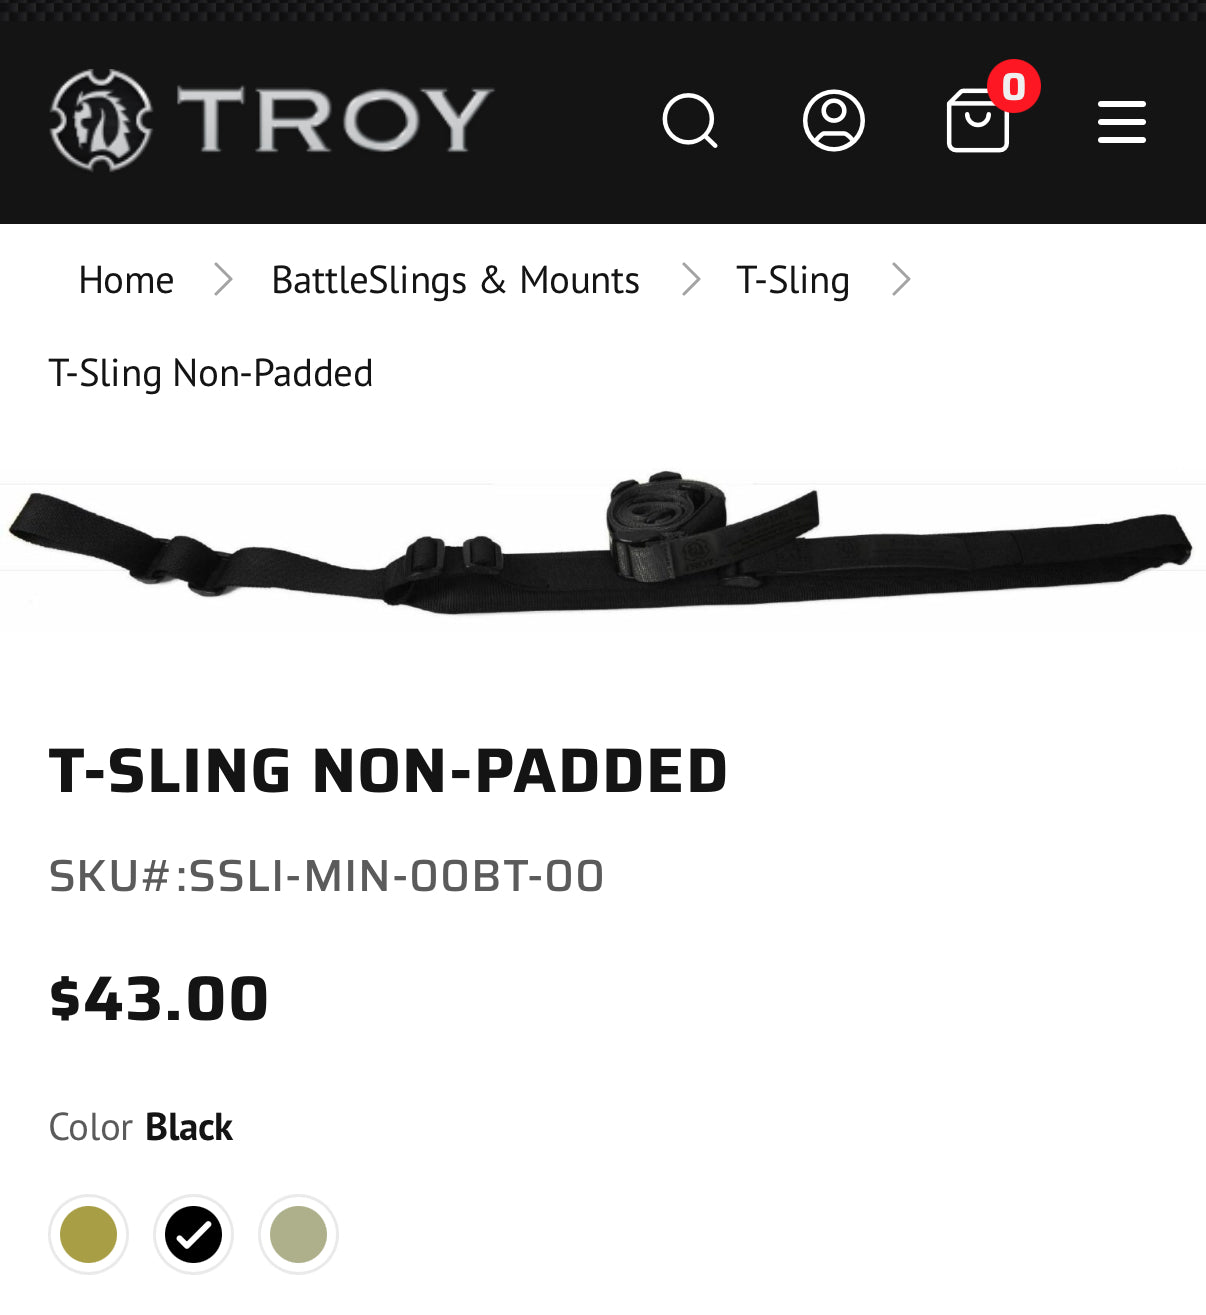The height and width of the screenshot is (1315, 1206).
Task: Click the SKU number text
Action: [x=326, y=876]
